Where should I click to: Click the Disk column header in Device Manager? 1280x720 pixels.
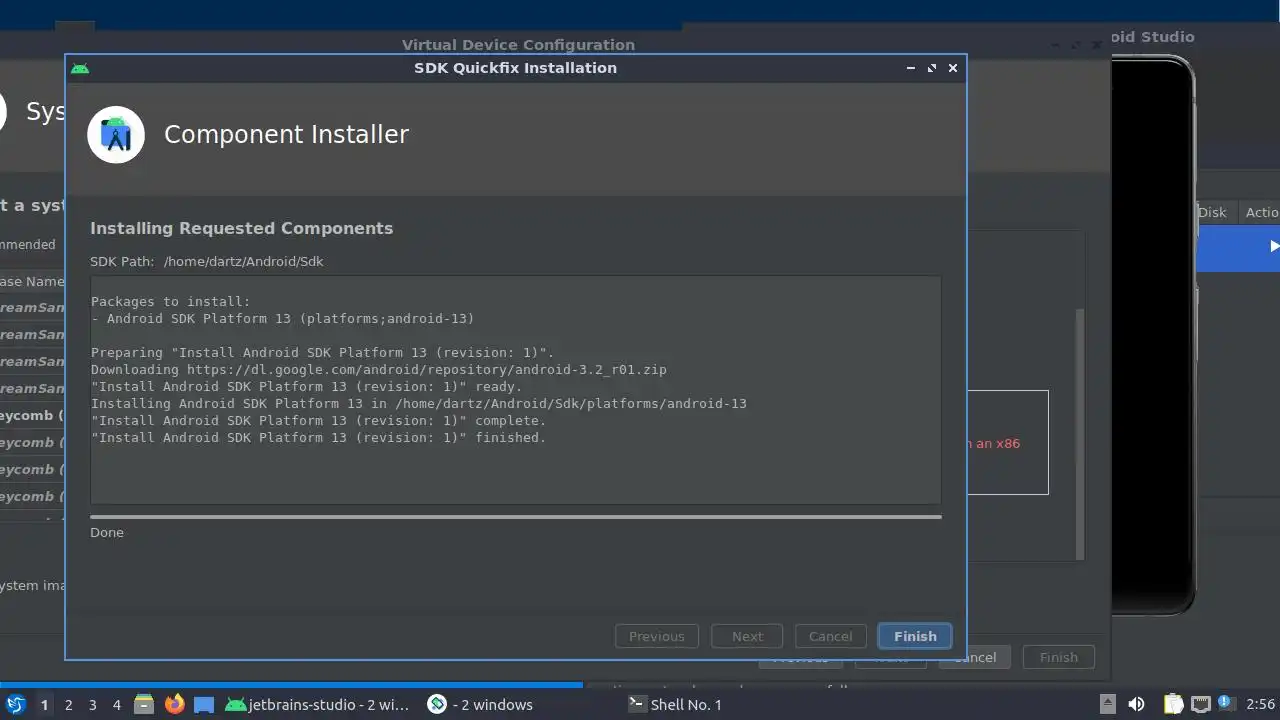coord(1212,212)
